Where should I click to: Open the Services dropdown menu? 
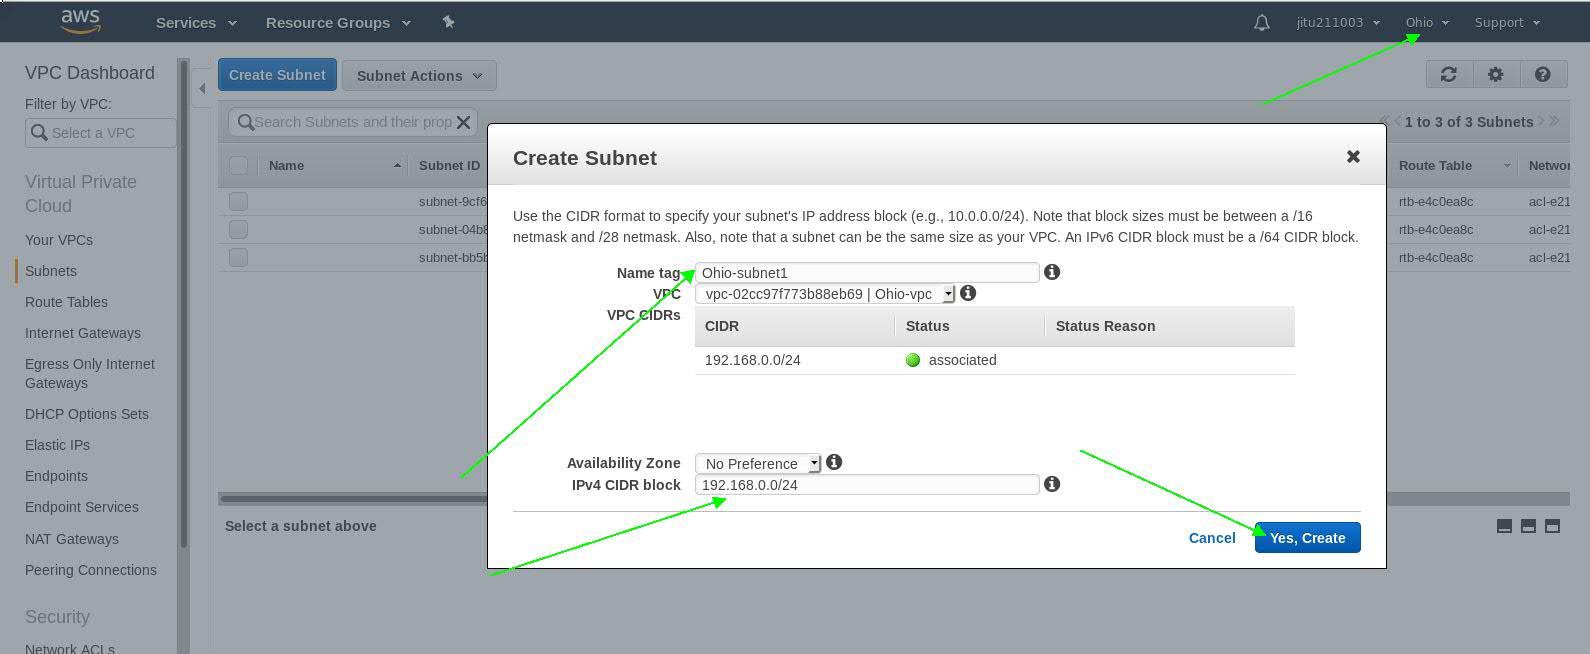tap(196, 22)
